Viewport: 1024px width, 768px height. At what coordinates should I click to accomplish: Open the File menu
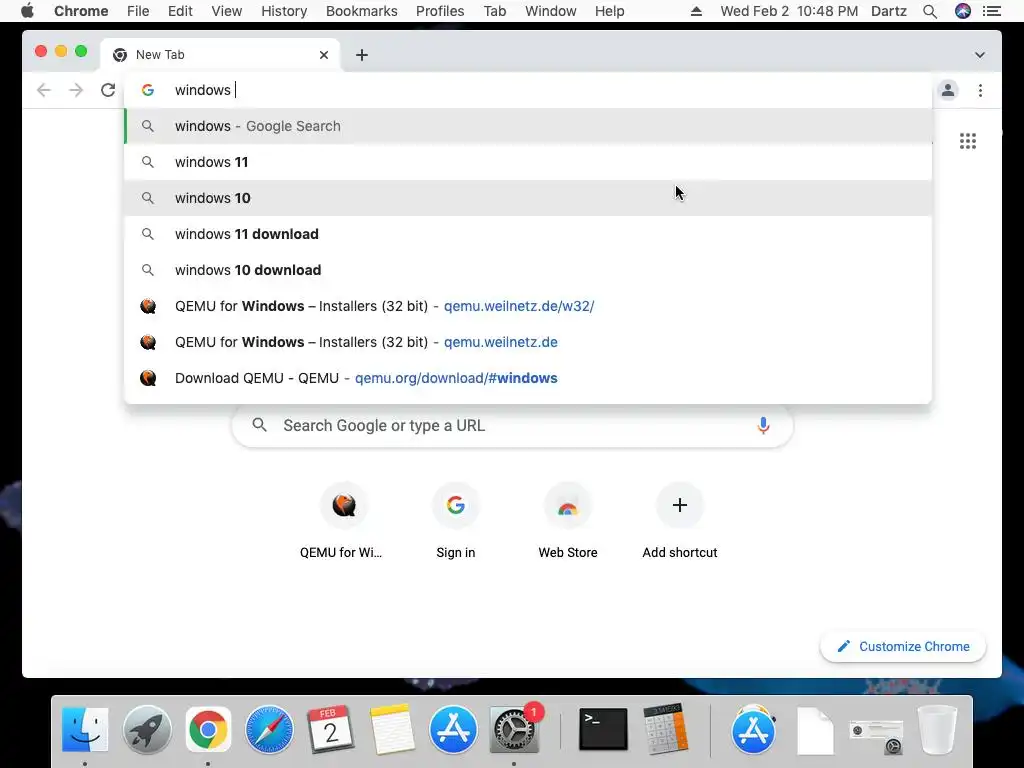pyautogui.click(x=138, y=11)
